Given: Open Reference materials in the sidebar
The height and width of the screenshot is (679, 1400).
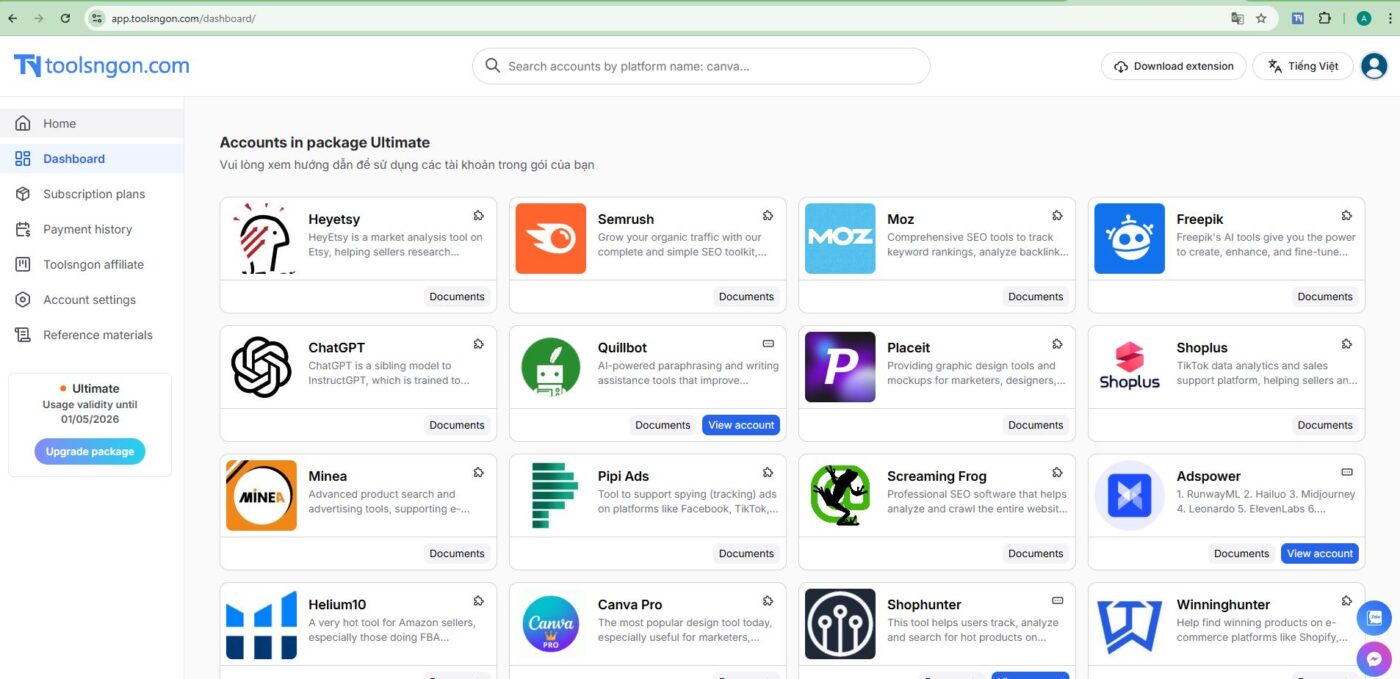Looking at the screenshot, I should click(92, 335).
